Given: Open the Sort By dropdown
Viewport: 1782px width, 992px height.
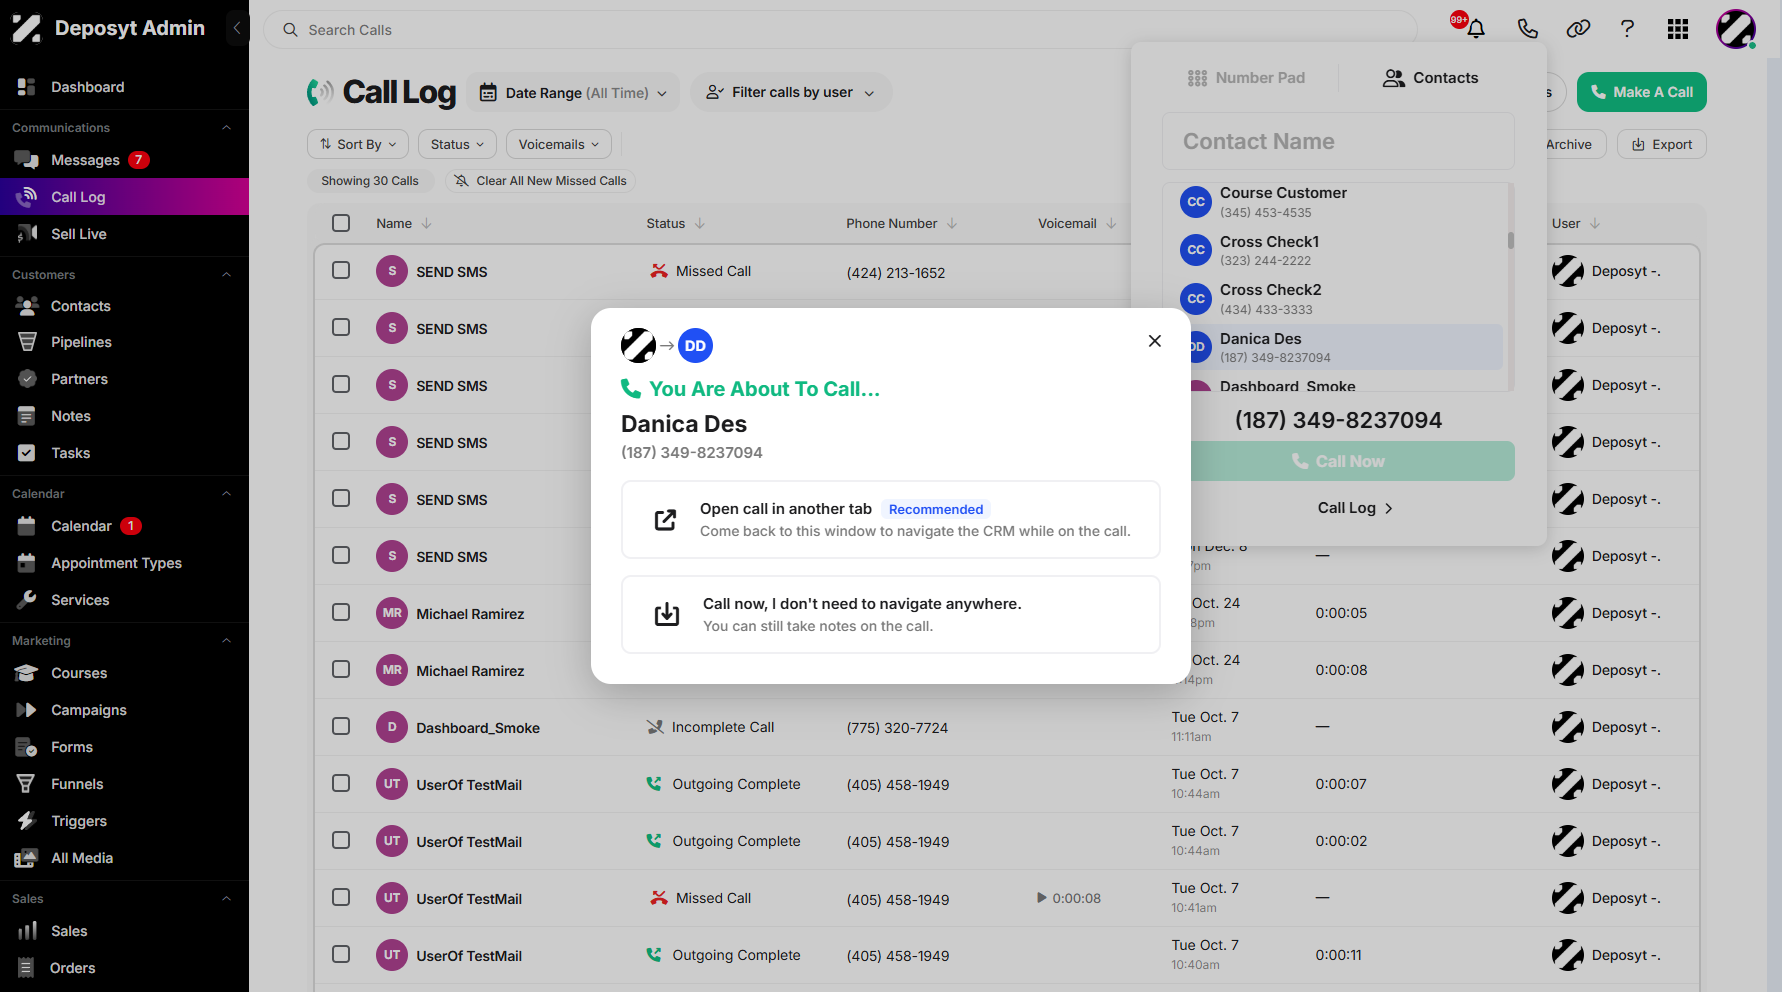Looking at the screenshot, I should click(x=358, y=144).
